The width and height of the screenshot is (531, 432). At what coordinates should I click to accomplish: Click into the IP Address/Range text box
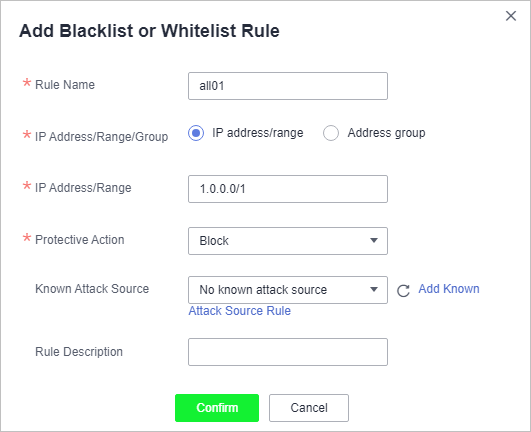click(288, 189)
